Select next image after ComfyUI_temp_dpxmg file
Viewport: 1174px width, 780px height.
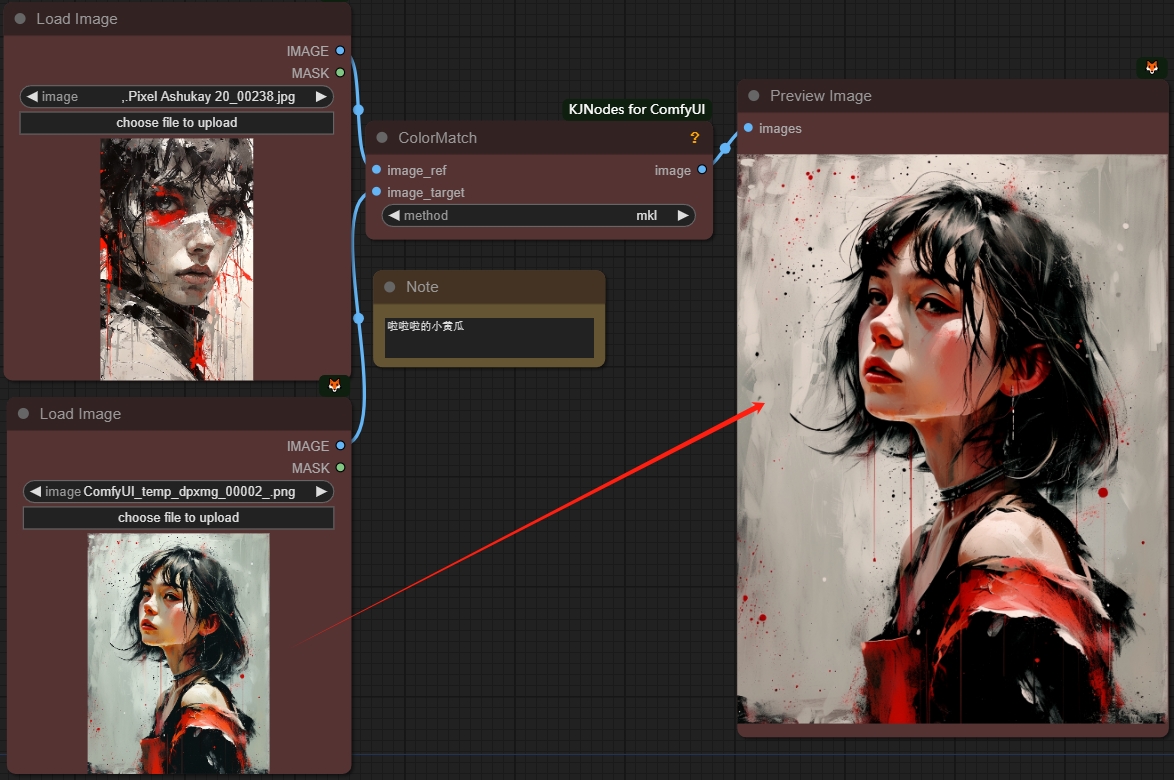321,492
